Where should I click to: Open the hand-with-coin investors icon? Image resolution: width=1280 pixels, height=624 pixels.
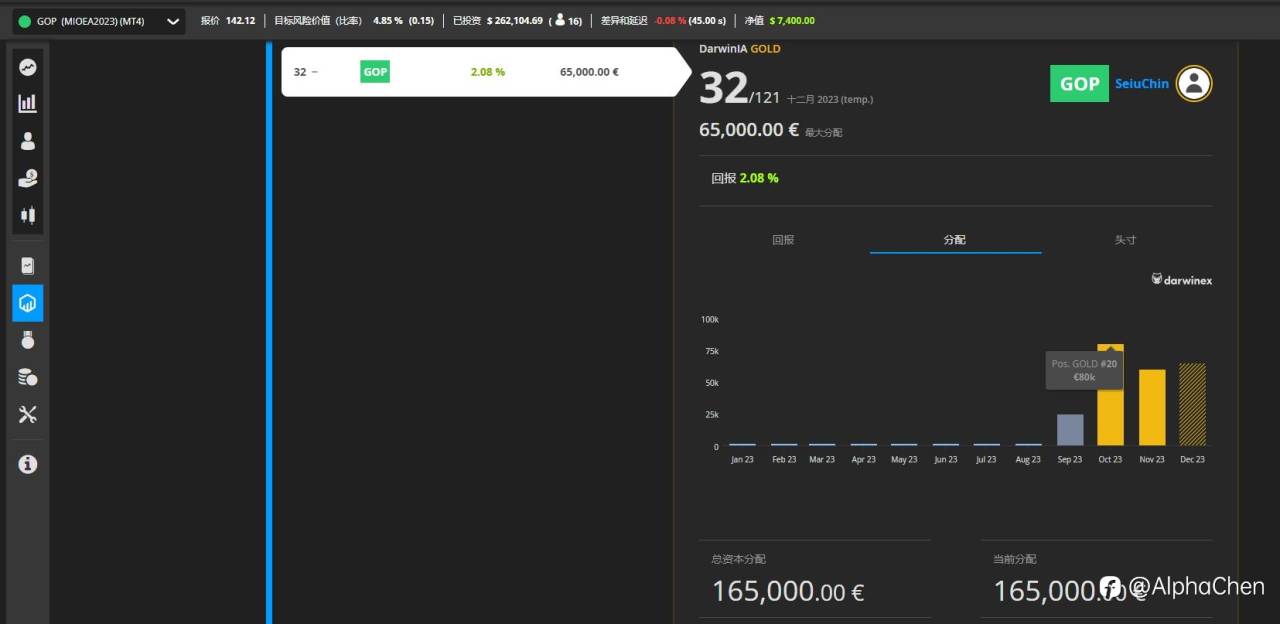click(28, 178)
